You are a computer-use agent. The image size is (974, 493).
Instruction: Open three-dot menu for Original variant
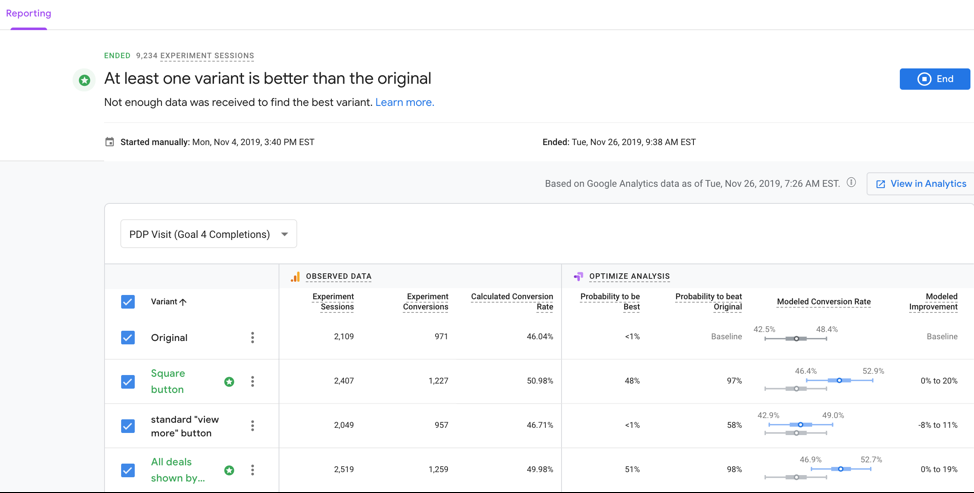(252, 338)
